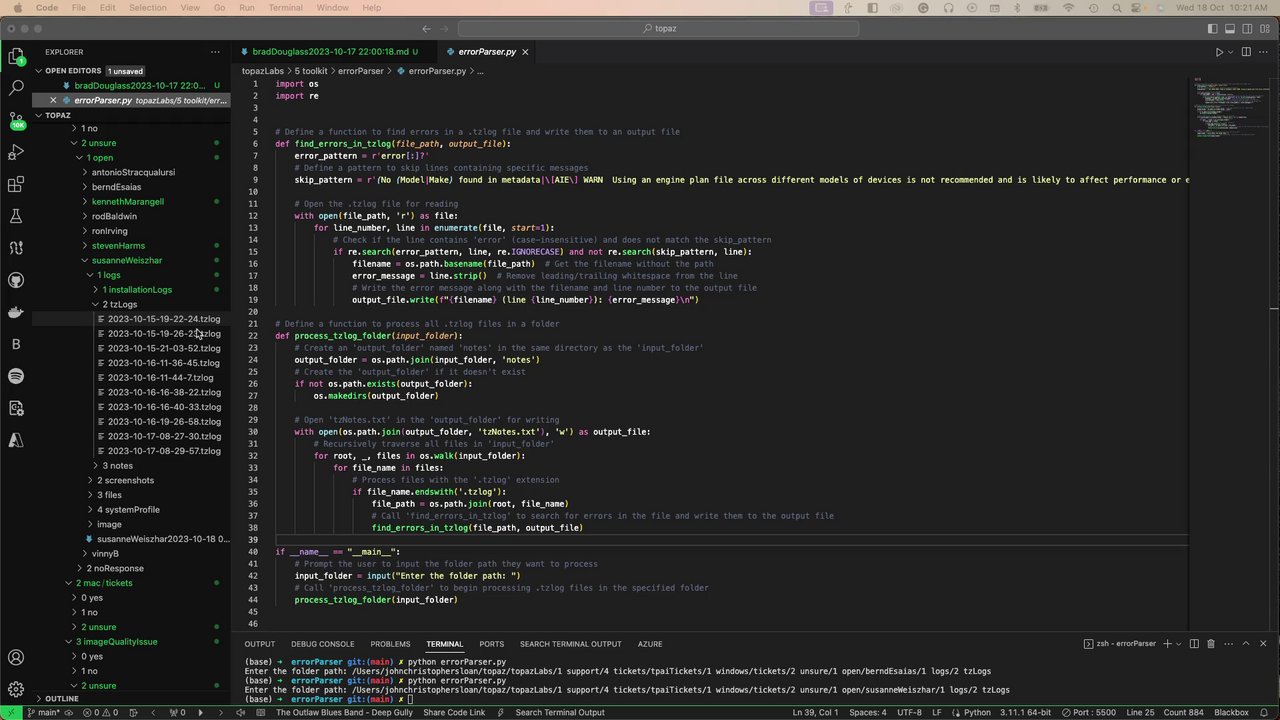Image resolution: width=1280 pixels, height=720 pixels.
Task: Switch to the OUTPUT panel tab
Action: [x=259, y=644]
